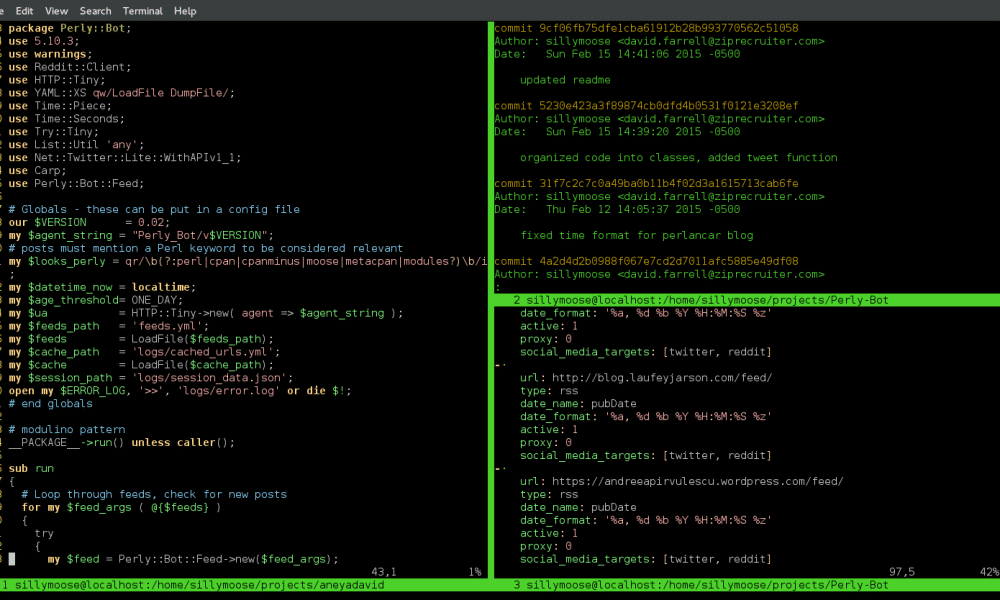
Task: Click the '$cache_path' declaration line
Action: (144, 352)
